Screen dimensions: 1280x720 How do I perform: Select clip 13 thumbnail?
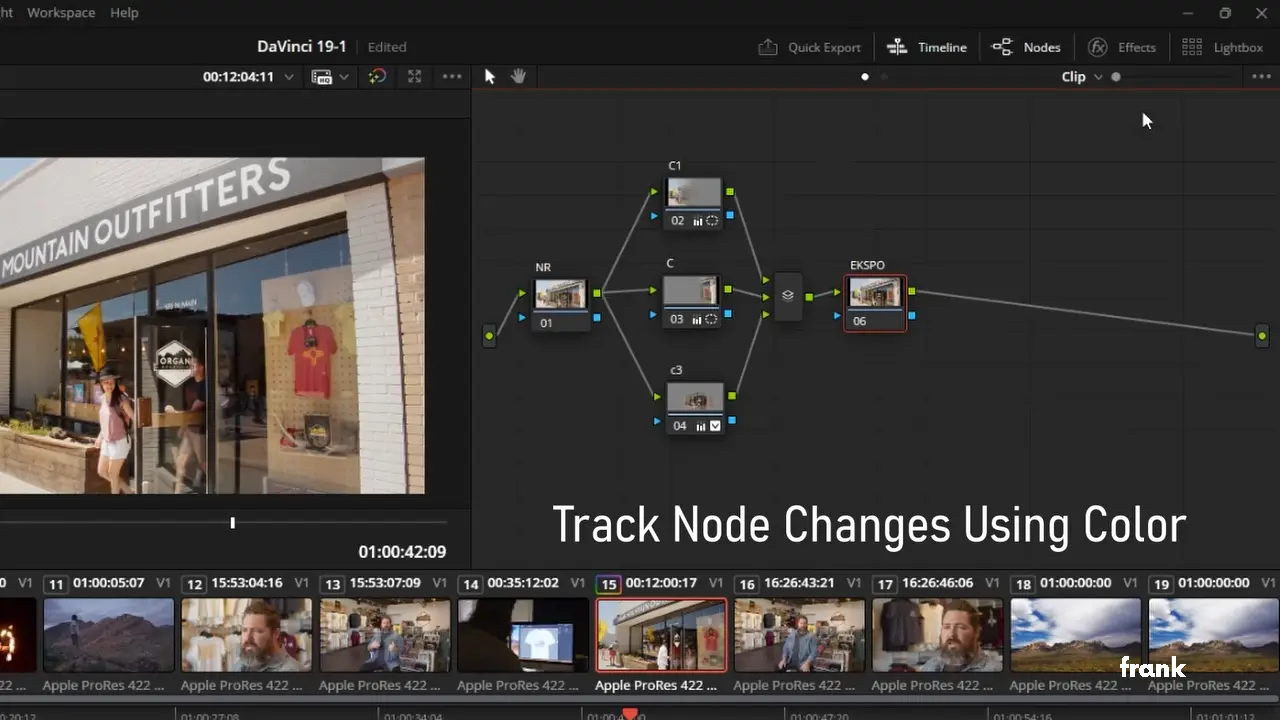(385, 635)
